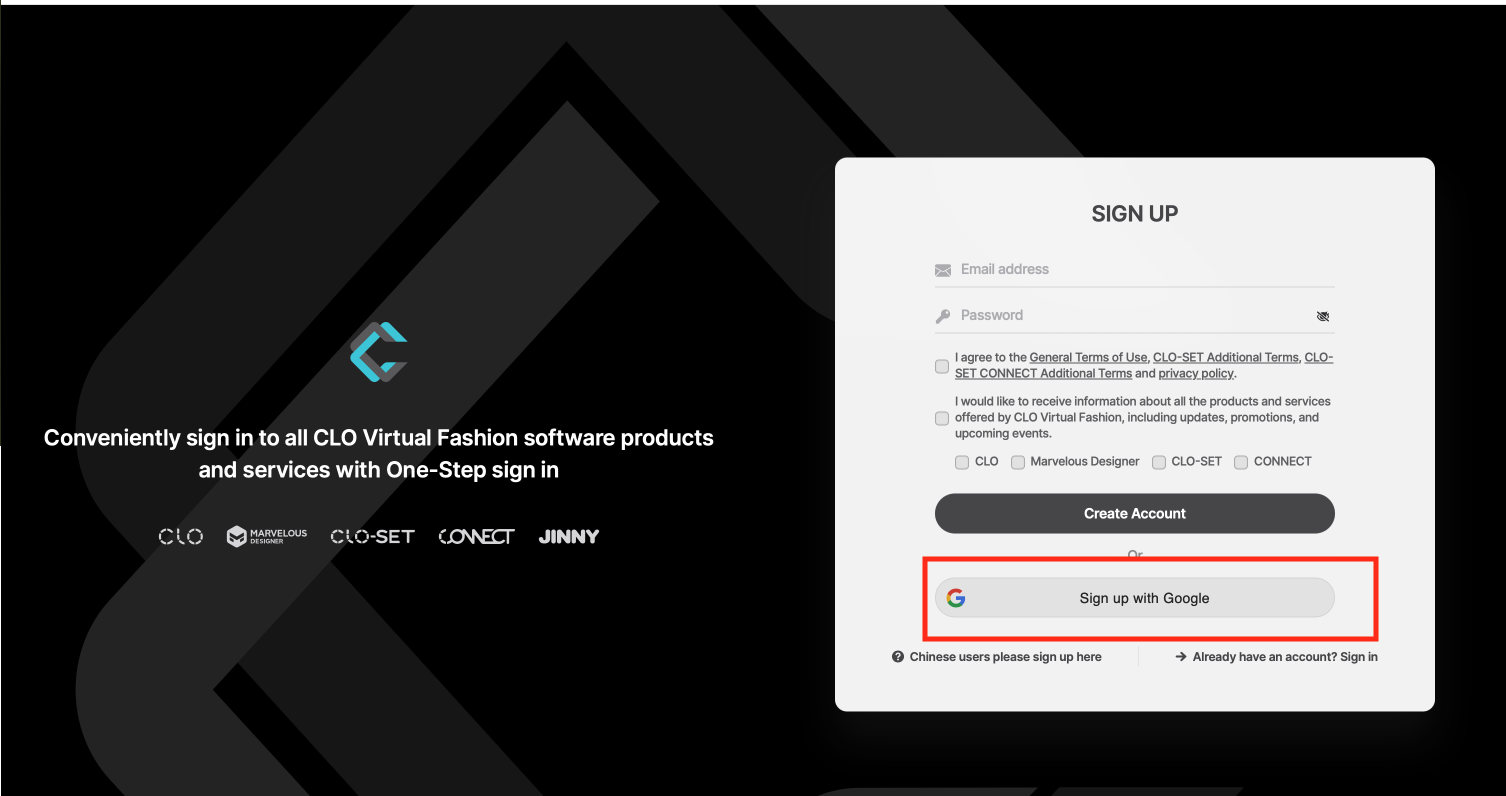Viewport: 1506px width, 796px height.
Task: Focus the Email address field
Action: point(1135,269)
